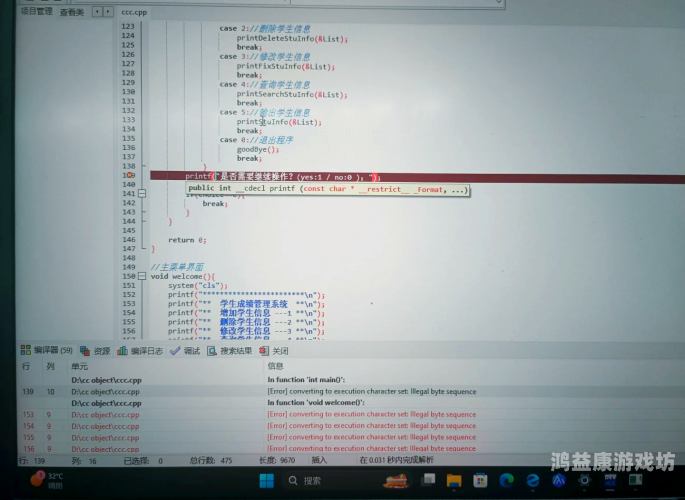Image resolution: width=685 pixels, height=500 pixels.
Task: Open Microsoft Edge from the taskbar
Action: click(x=507, y=481)
